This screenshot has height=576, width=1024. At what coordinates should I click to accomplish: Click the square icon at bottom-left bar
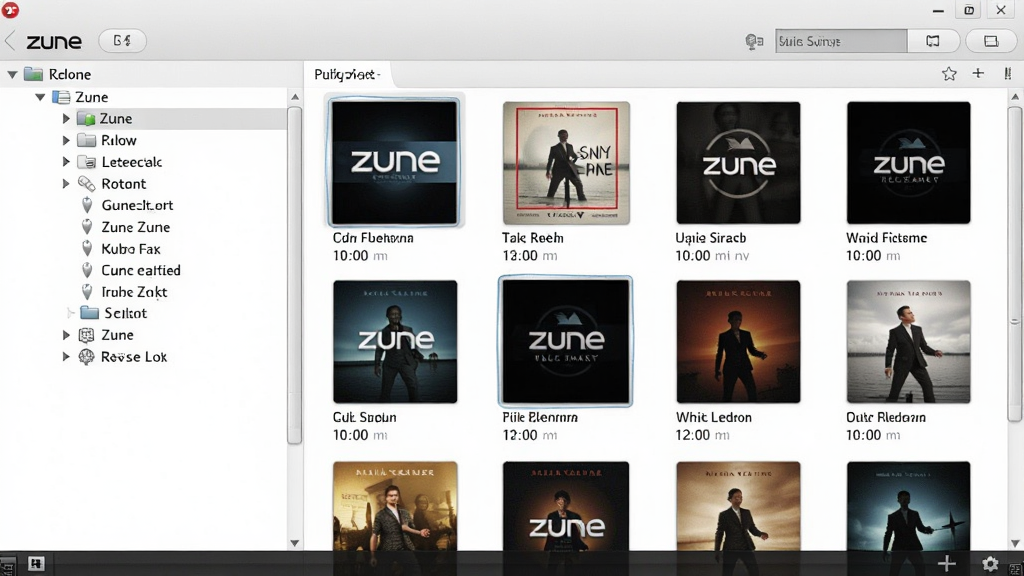(36, 563)
